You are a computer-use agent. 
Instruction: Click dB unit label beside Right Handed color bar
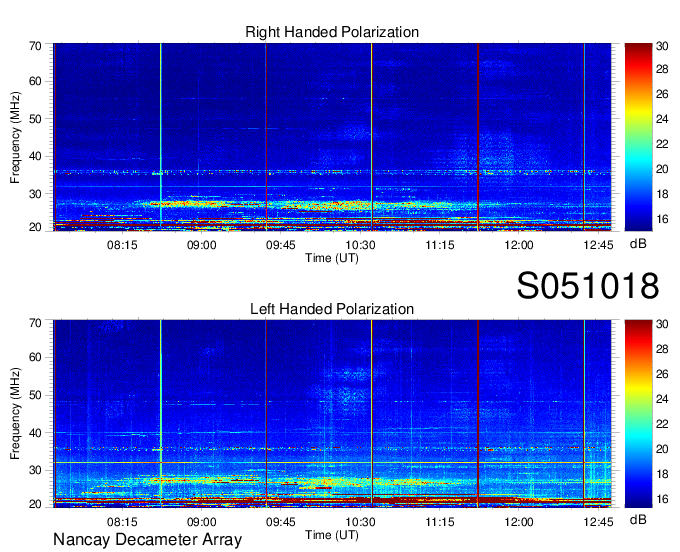[638, 244]
